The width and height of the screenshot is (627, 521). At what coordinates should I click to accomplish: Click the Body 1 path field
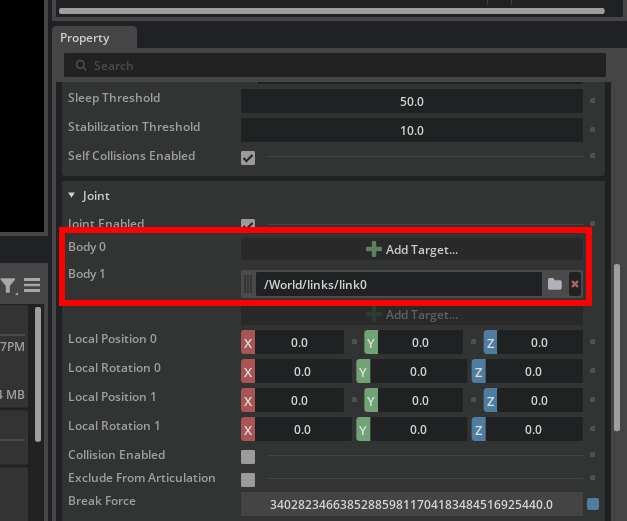pyautogui.click(x=398, y=285)
